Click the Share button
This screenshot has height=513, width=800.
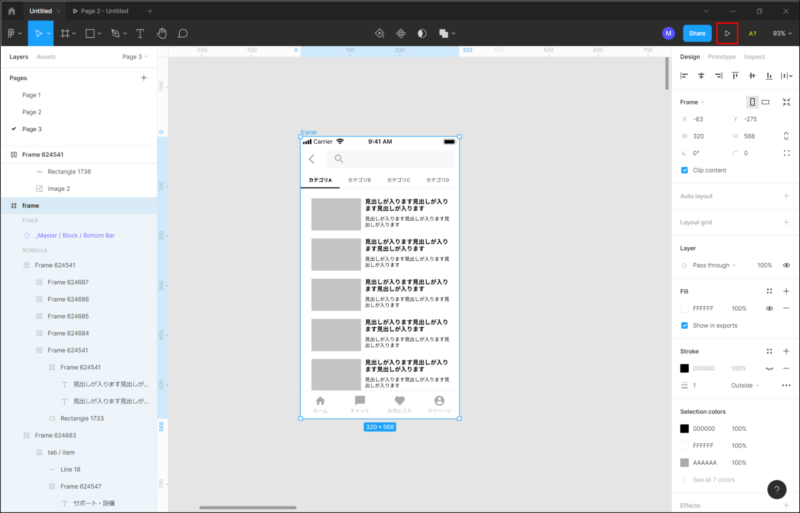point(696,33)
